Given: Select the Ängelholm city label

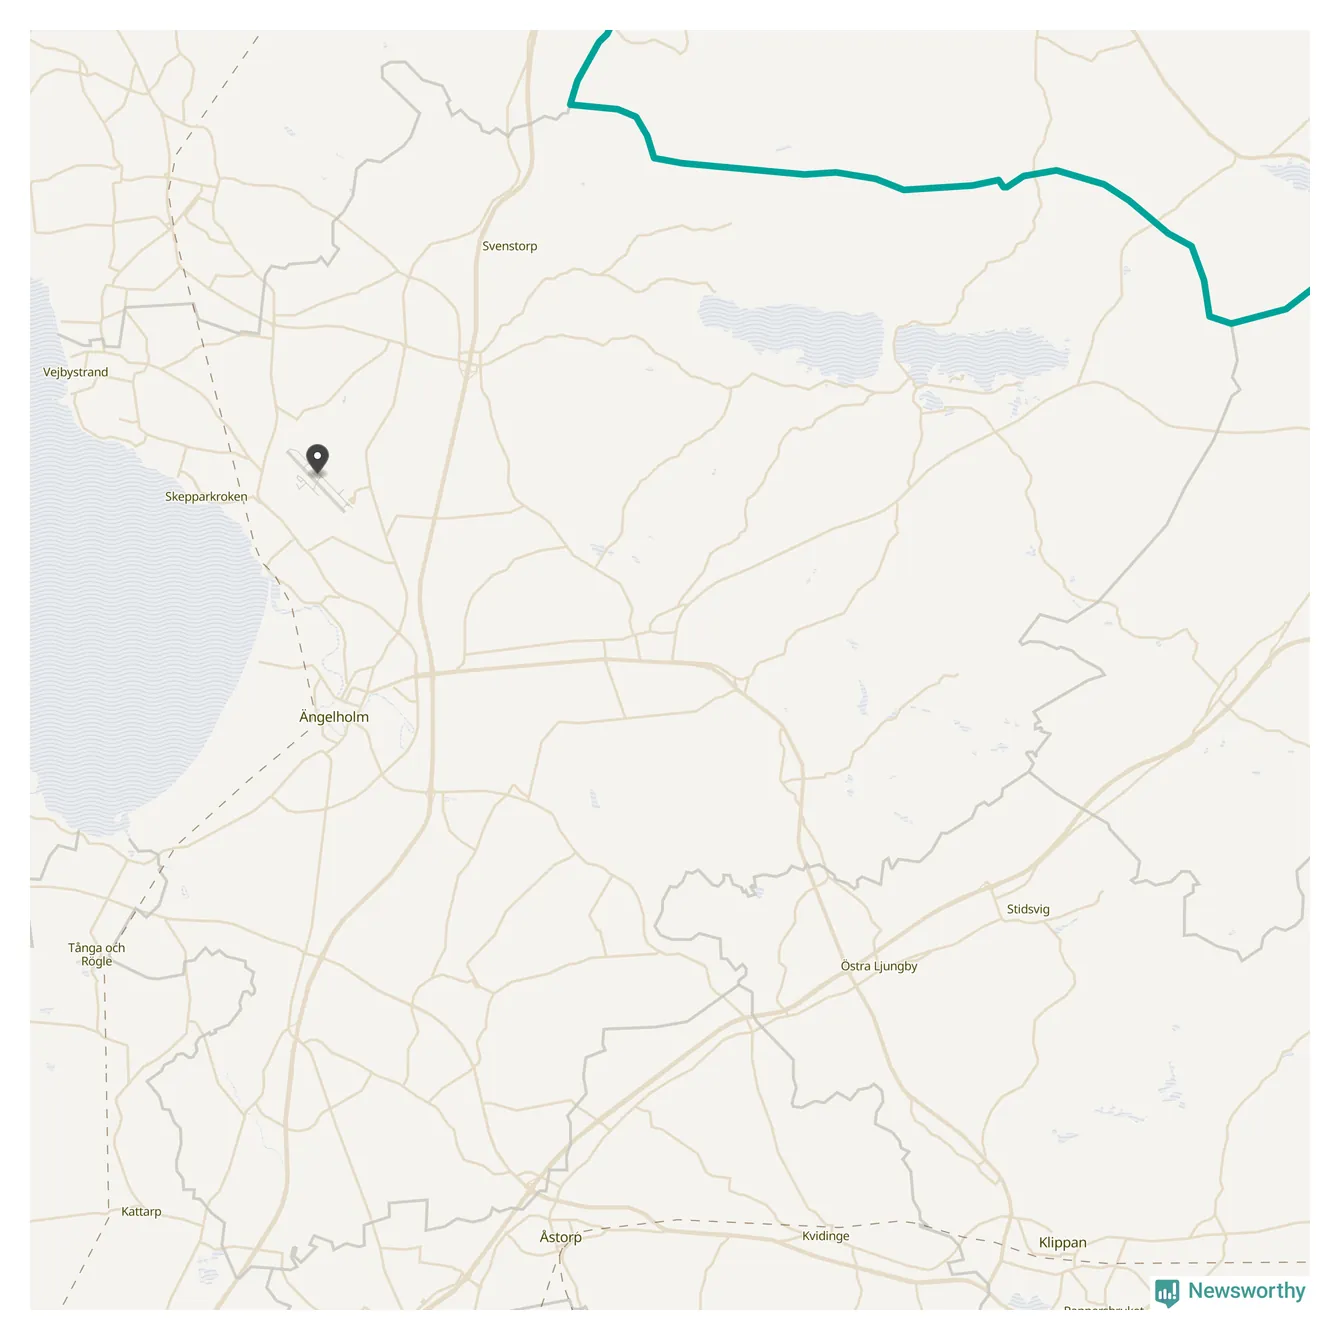Looking at the screenshot, I should [334, 717].
